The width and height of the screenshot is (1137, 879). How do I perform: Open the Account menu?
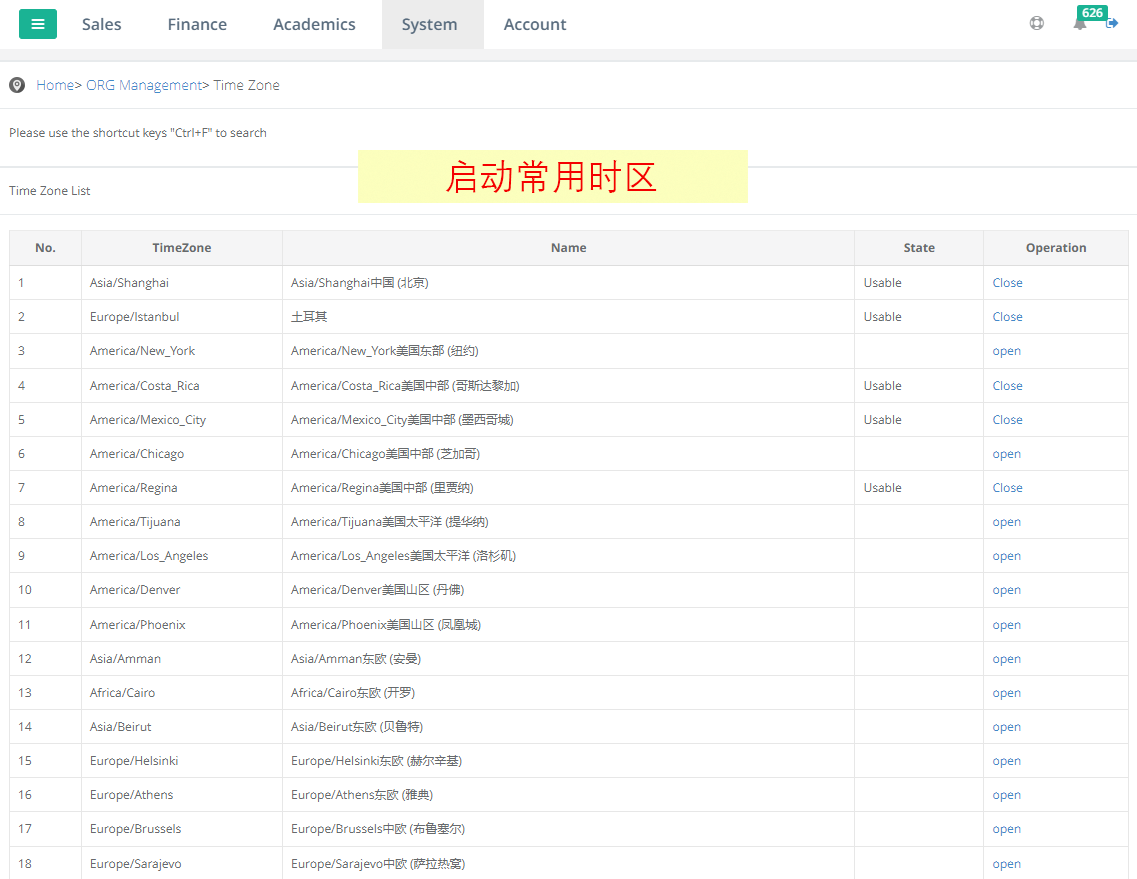[x=535, y=24]
